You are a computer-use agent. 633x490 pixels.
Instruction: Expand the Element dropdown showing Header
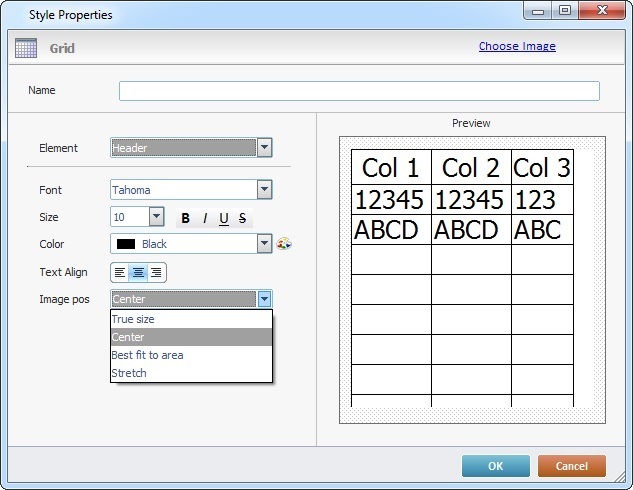coord(264,148)
